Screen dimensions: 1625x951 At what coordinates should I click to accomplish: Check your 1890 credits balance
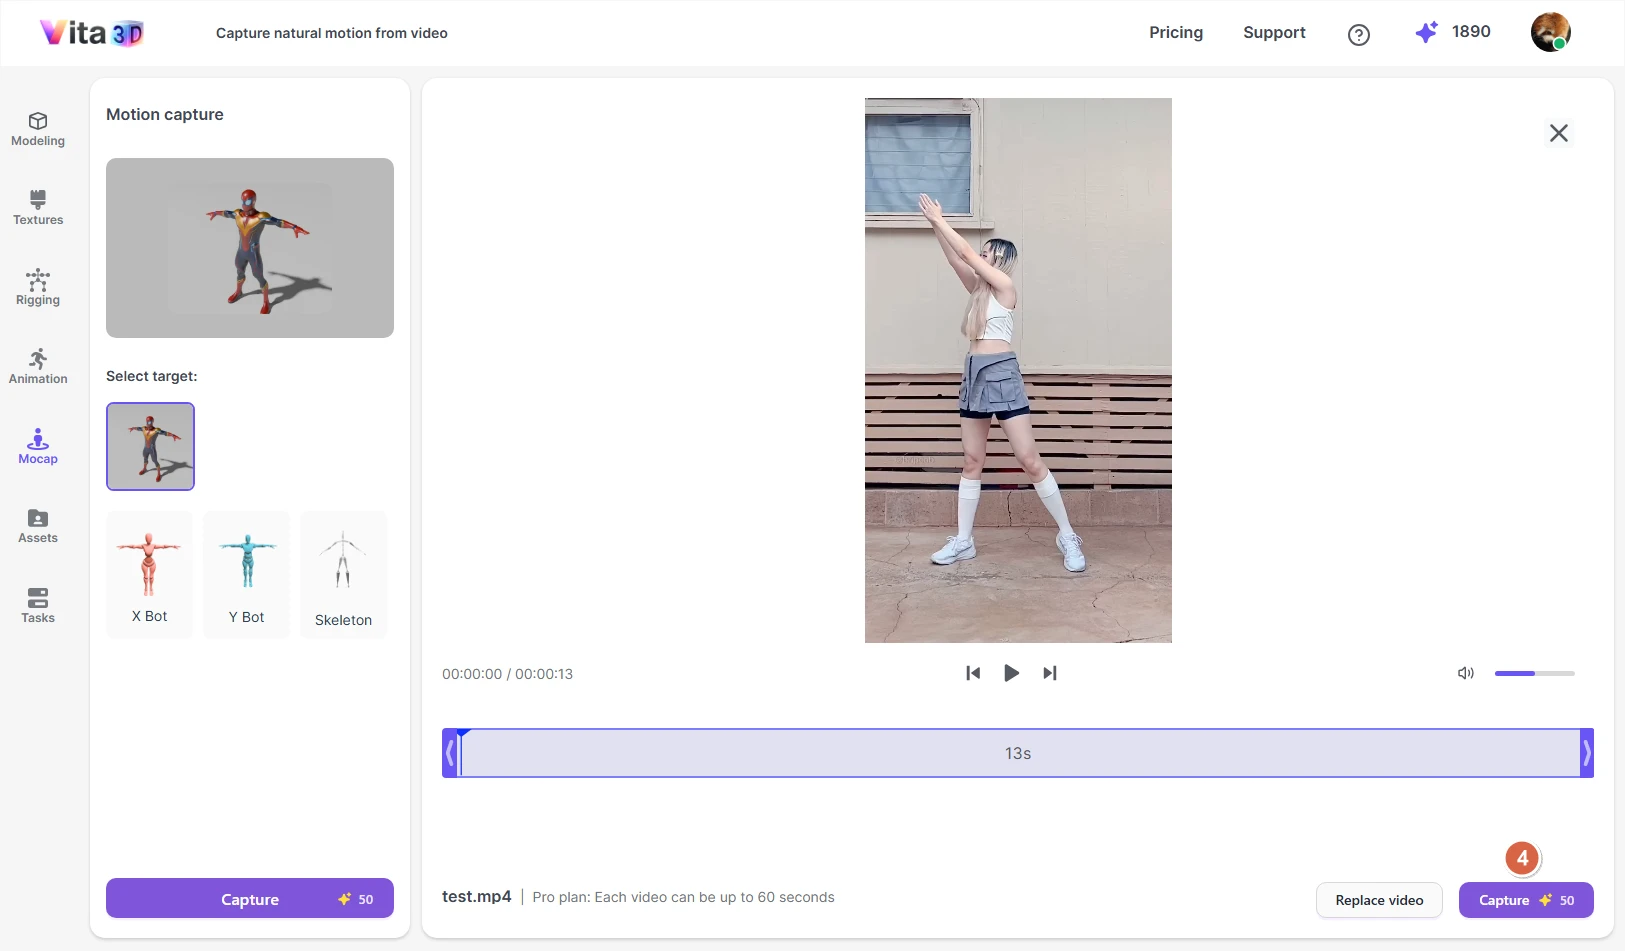coord(1454,32)
